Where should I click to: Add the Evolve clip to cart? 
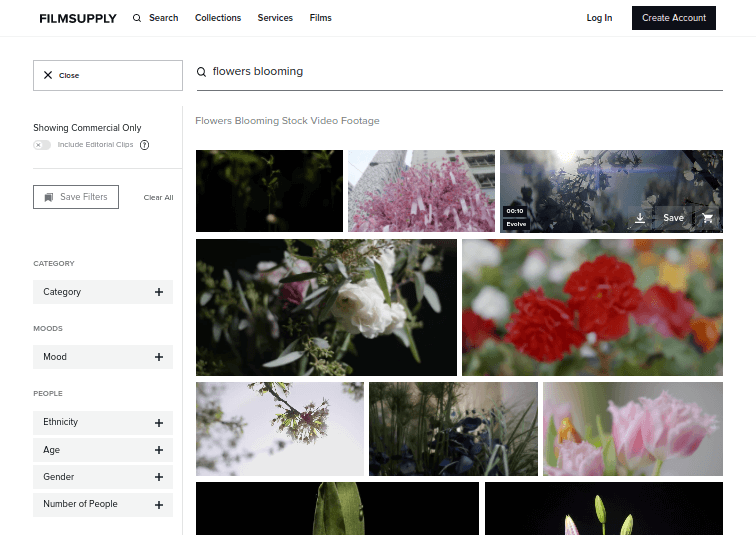(x=707, y=218)
